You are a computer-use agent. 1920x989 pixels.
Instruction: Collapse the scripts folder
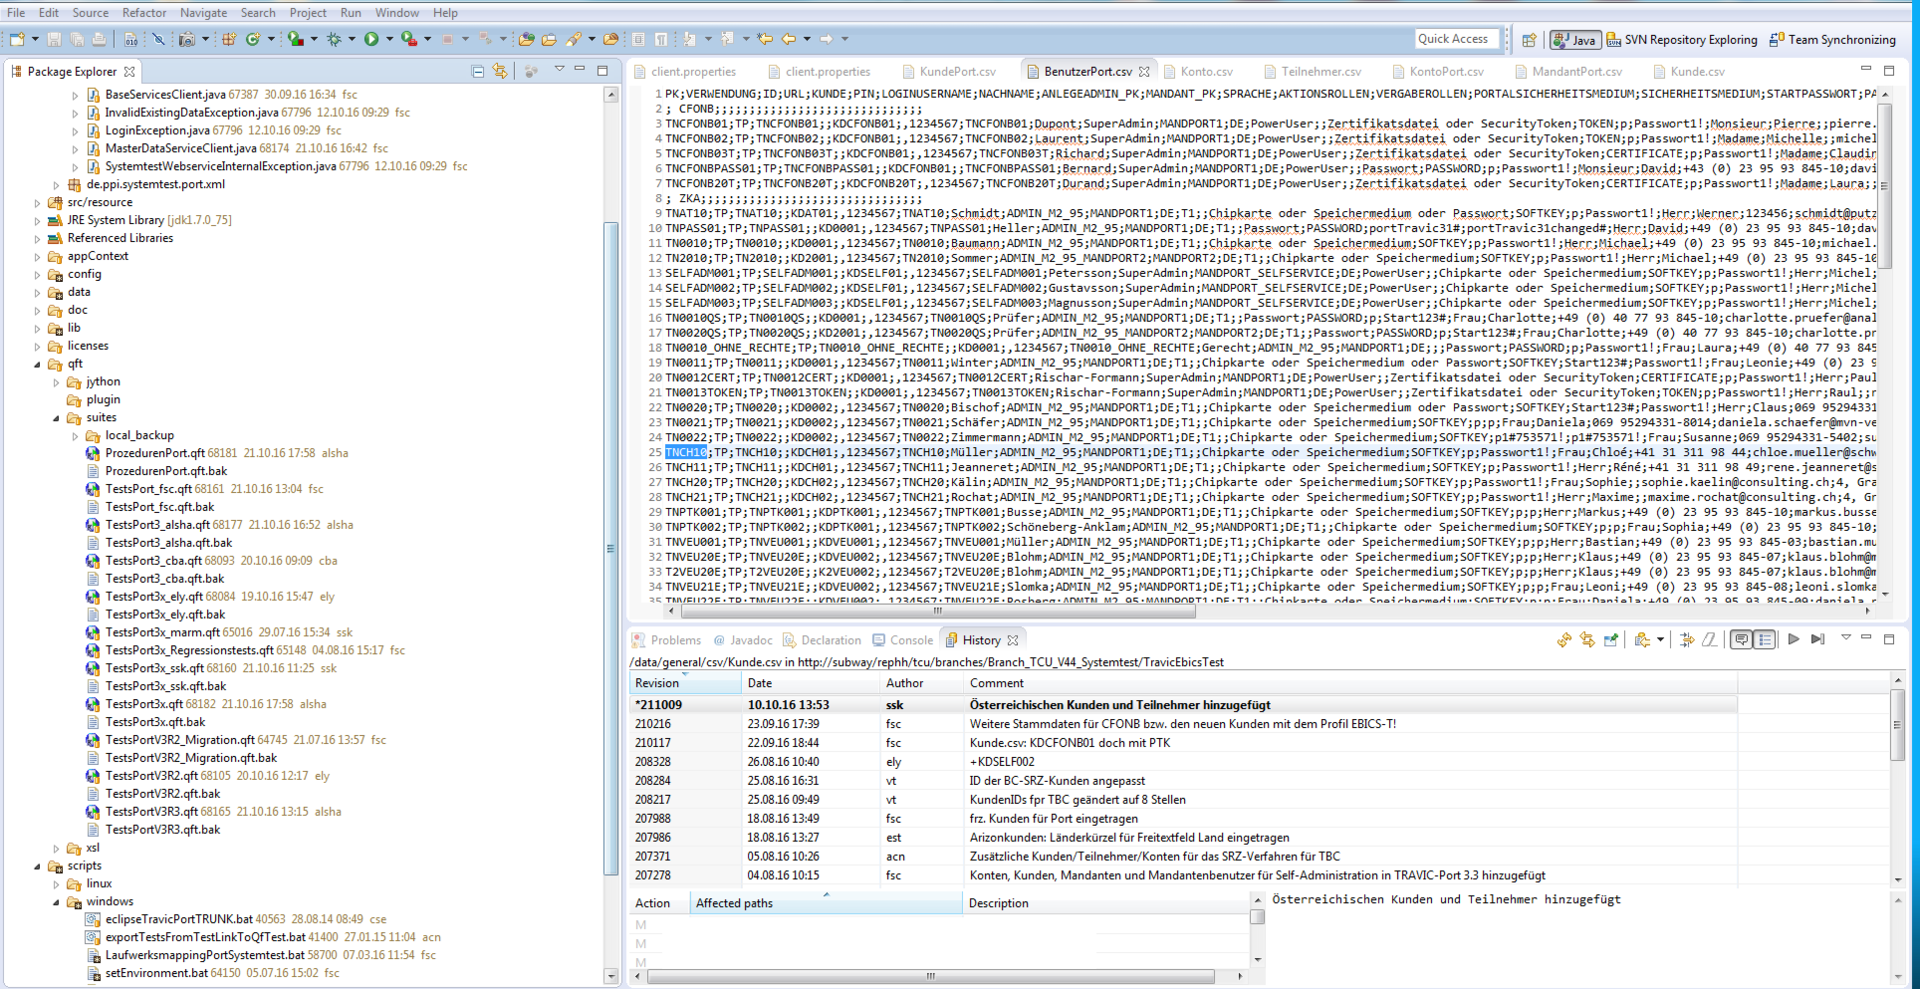coord(38,866)
